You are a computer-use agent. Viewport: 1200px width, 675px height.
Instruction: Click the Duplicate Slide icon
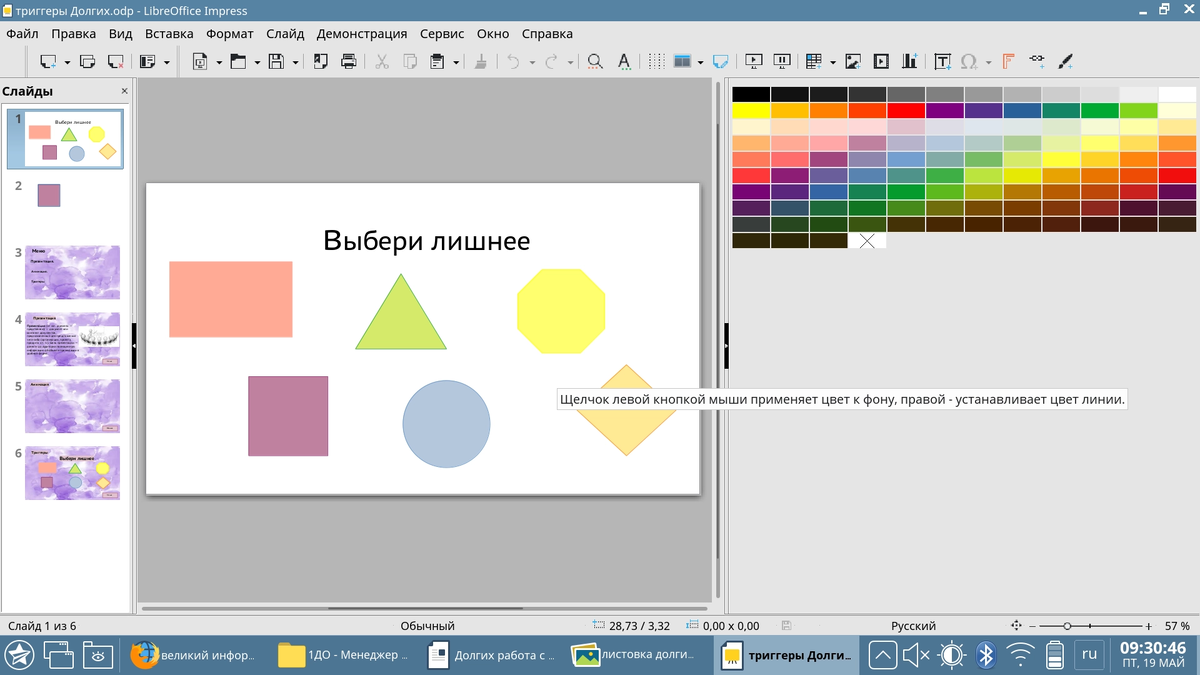point(87,61)
